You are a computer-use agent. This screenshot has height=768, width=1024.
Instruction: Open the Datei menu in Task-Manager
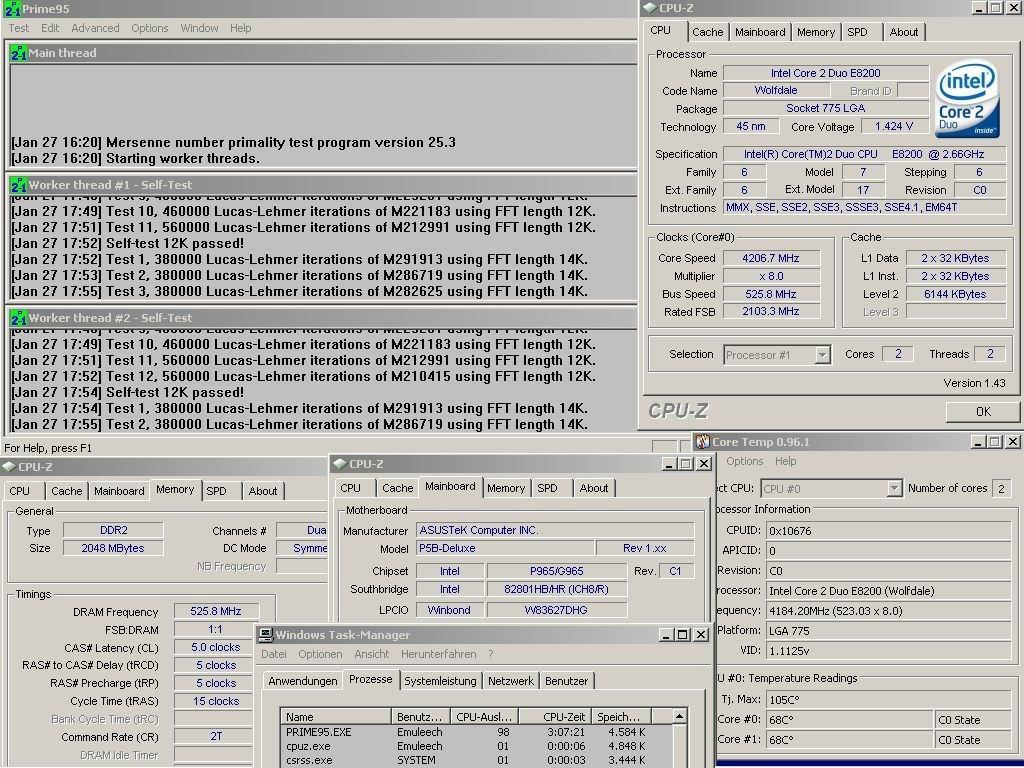274,654
